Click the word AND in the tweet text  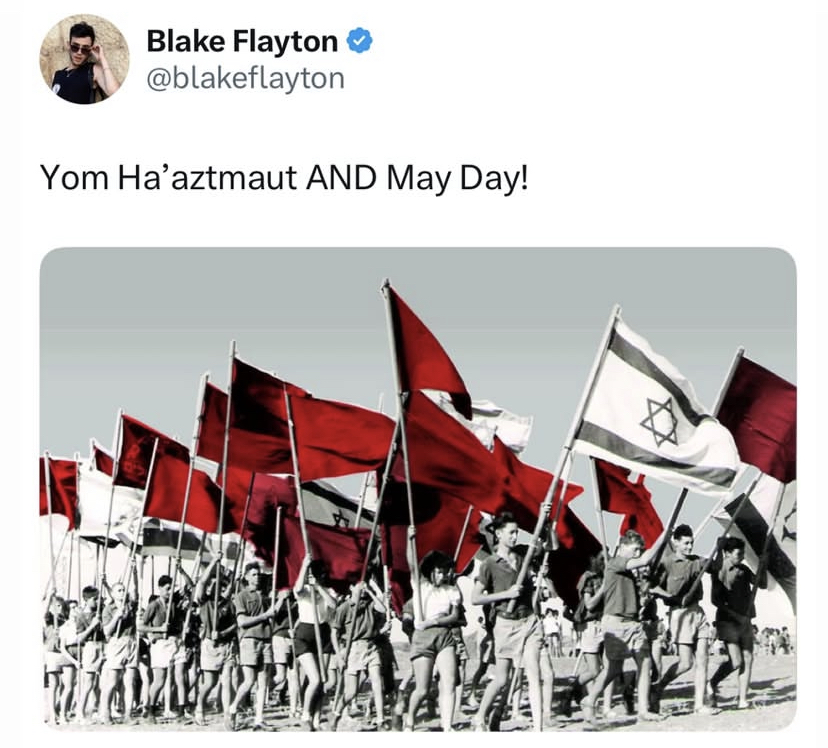click(x=341, y=177)
